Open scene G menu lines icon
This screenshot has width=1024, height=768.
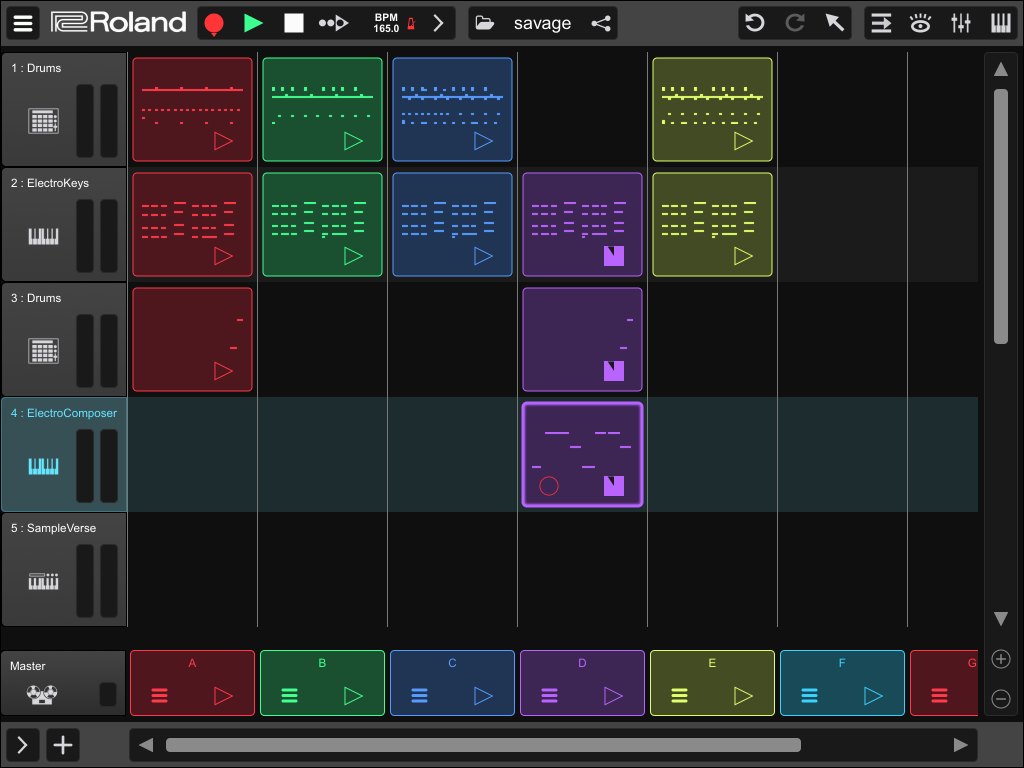click(x=939, y=696)
